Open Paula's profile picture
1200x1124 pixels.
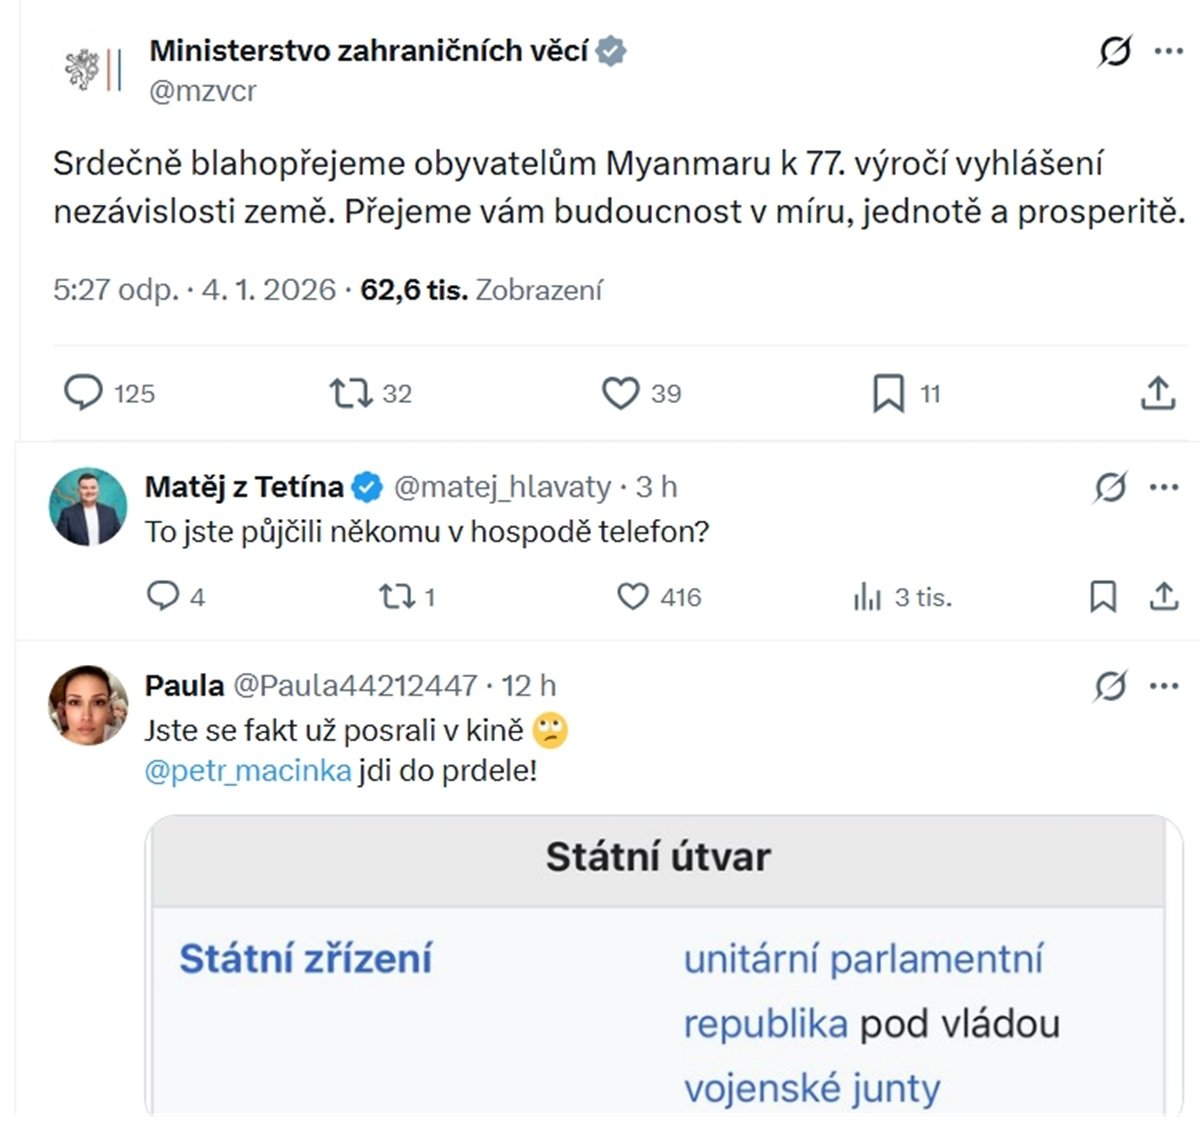click(x=88, y=705)
